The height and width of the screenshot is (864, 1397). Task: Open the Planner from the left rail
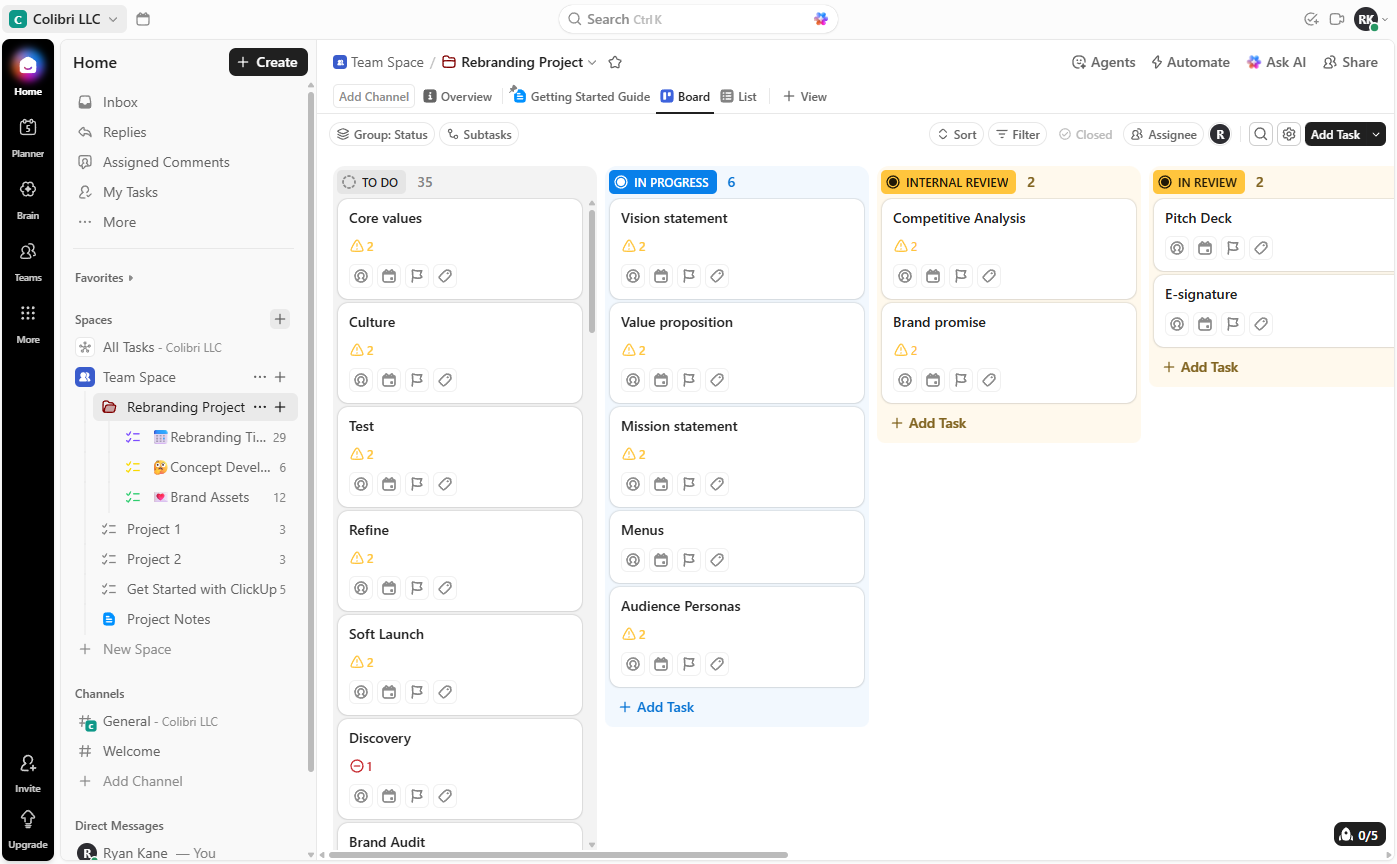(x=27, y=137)
